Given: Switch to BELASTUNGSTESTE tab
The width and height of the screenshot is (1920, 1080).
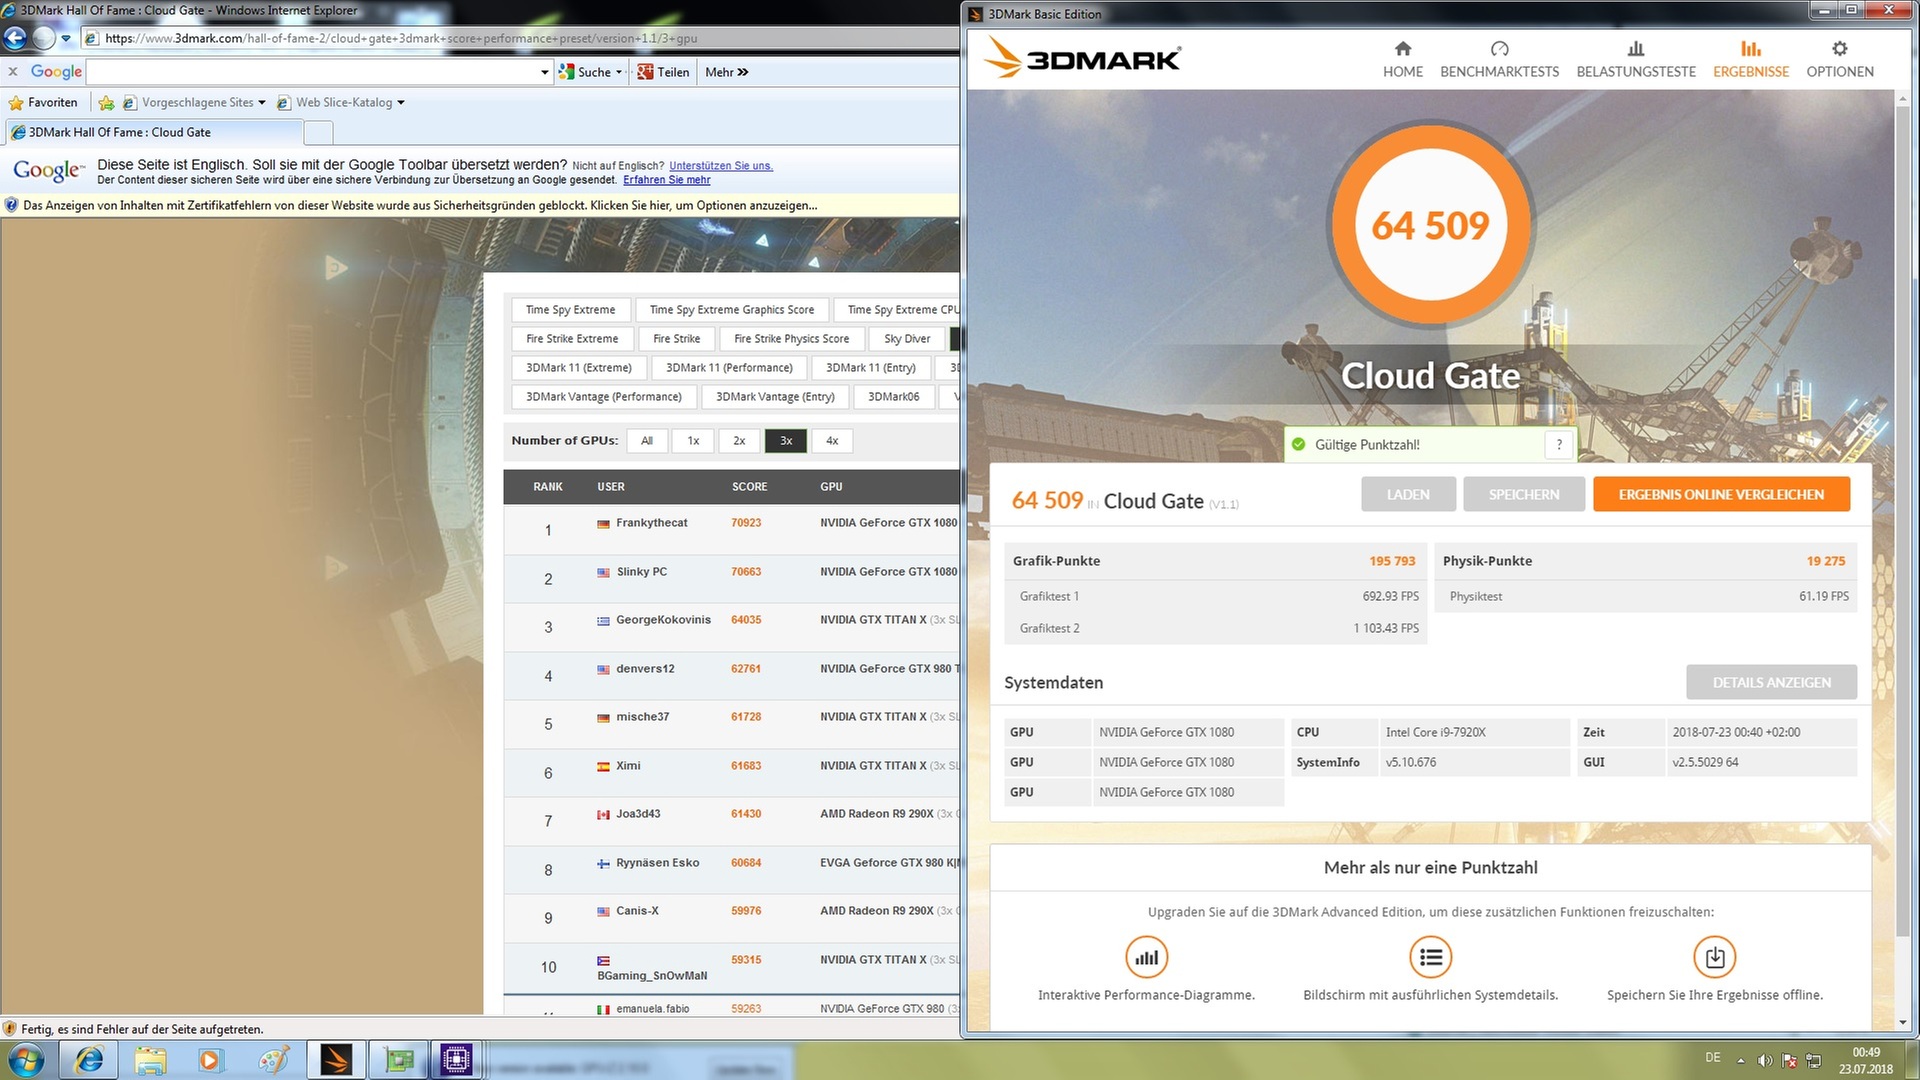Looking at the screenshot, I should coord(1636,59).
